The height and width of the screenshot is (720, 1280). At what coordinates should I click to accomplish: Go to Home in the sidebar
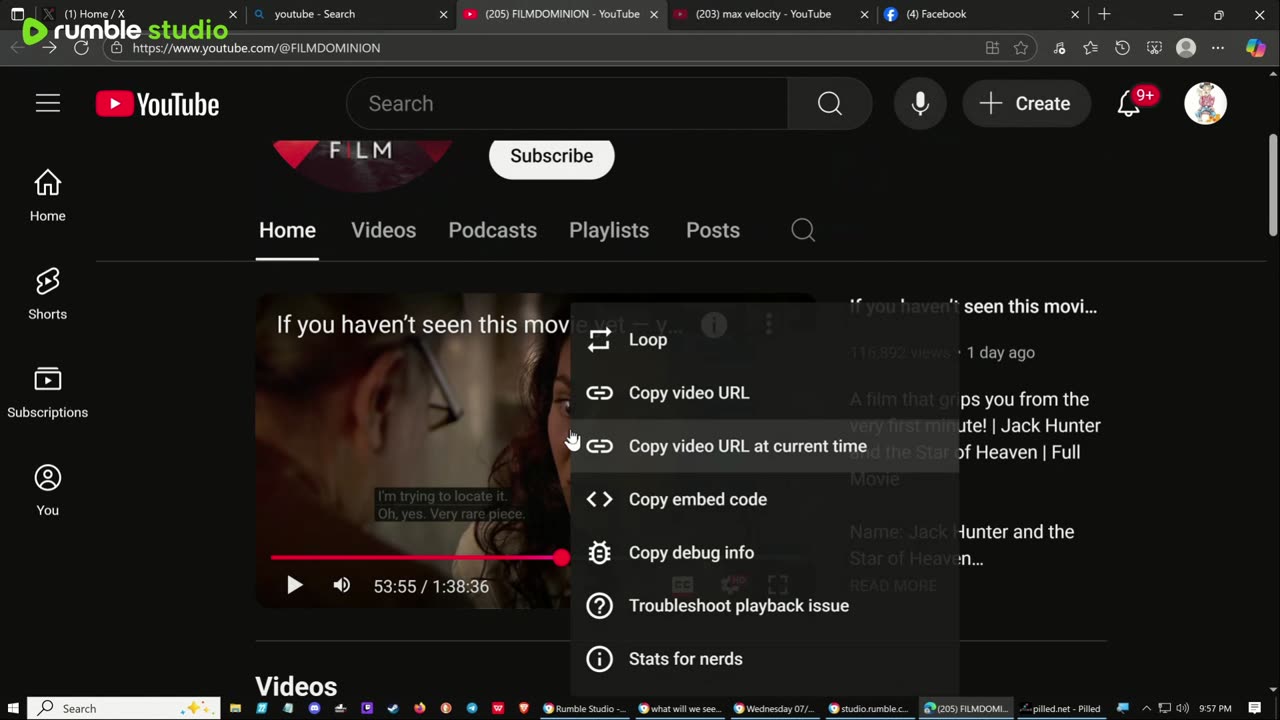pyautogui.click(x=47, y=196)
